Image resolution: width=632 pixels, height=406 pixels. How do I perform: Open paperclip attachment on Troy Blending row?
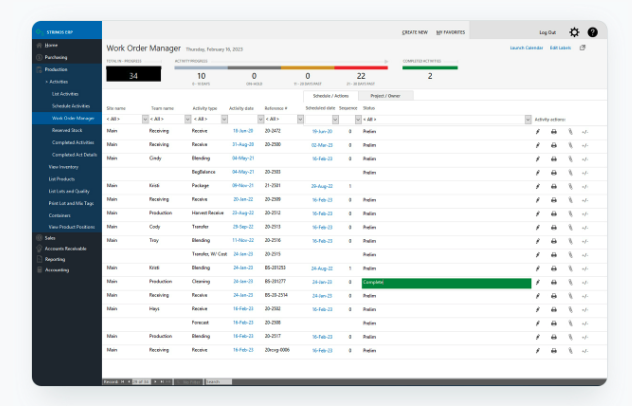point(570,241)
